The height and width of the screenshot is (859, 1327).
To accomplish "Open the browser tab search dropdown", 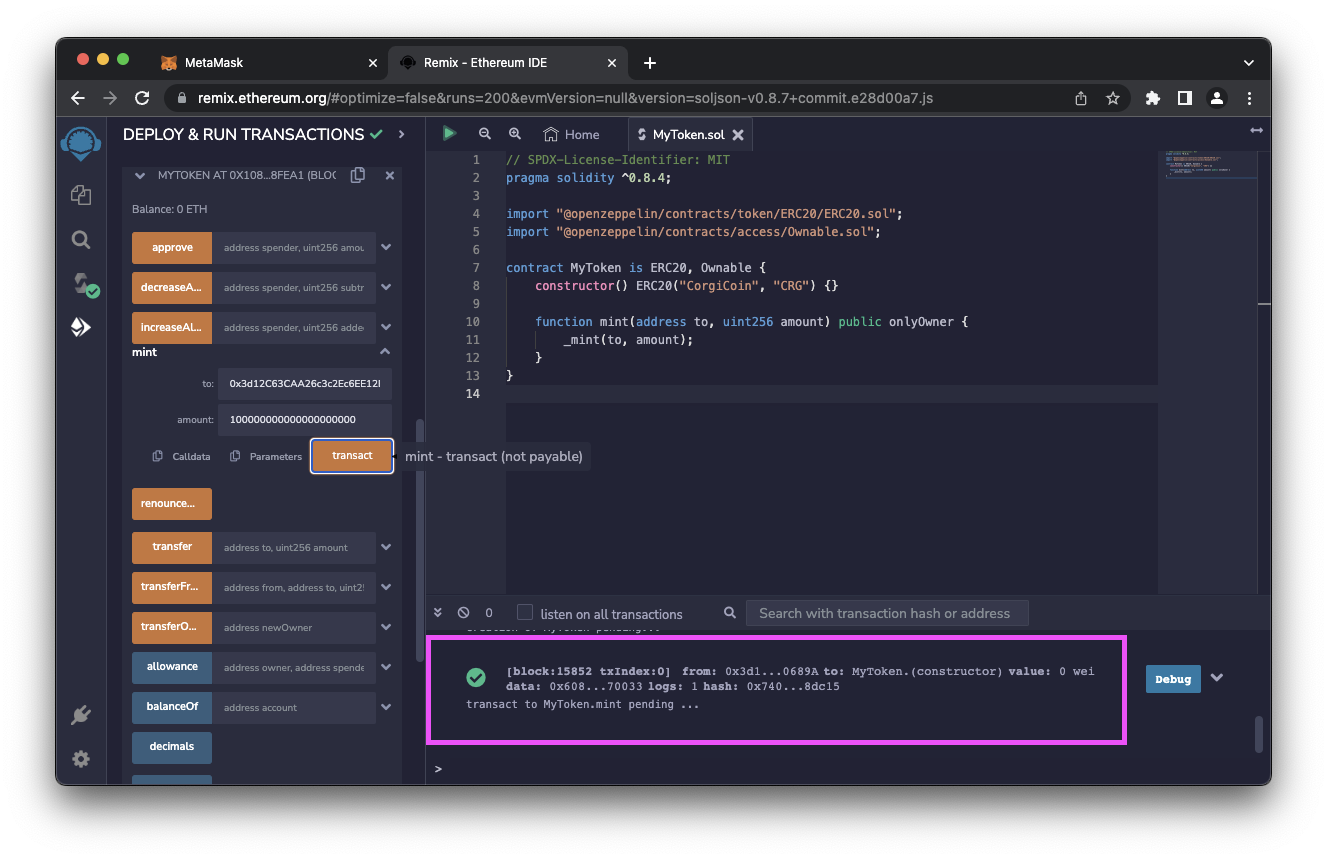I will point(1249,62).
